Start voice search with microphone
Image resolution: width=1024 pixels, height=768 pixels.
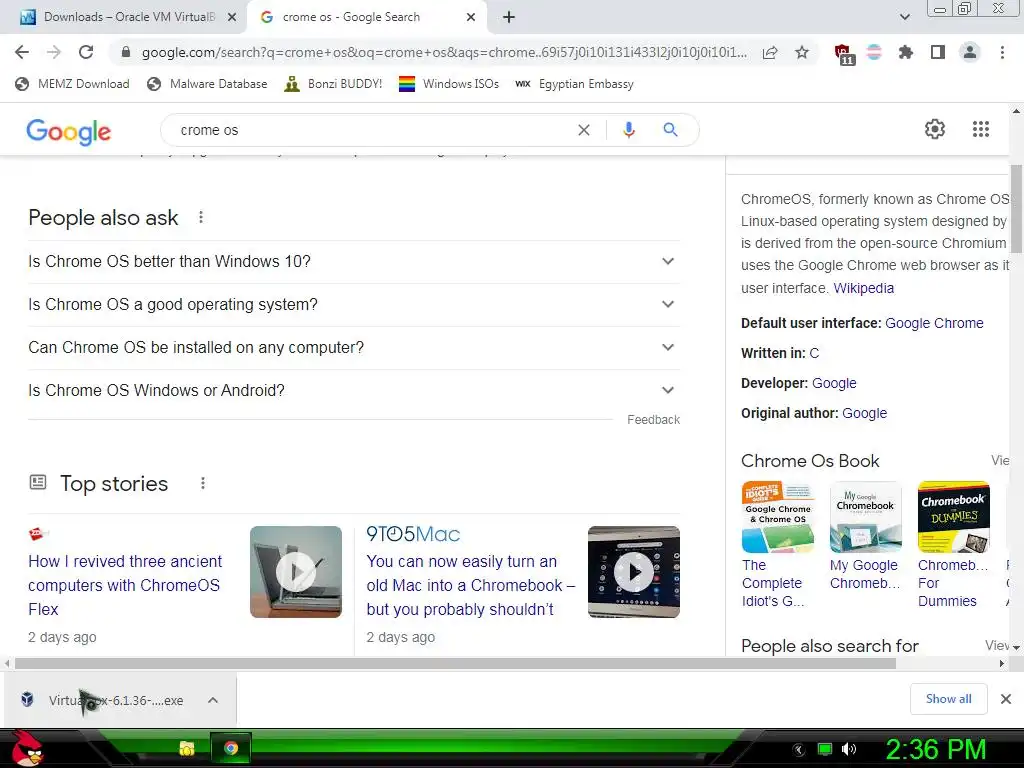click(628, 130)
